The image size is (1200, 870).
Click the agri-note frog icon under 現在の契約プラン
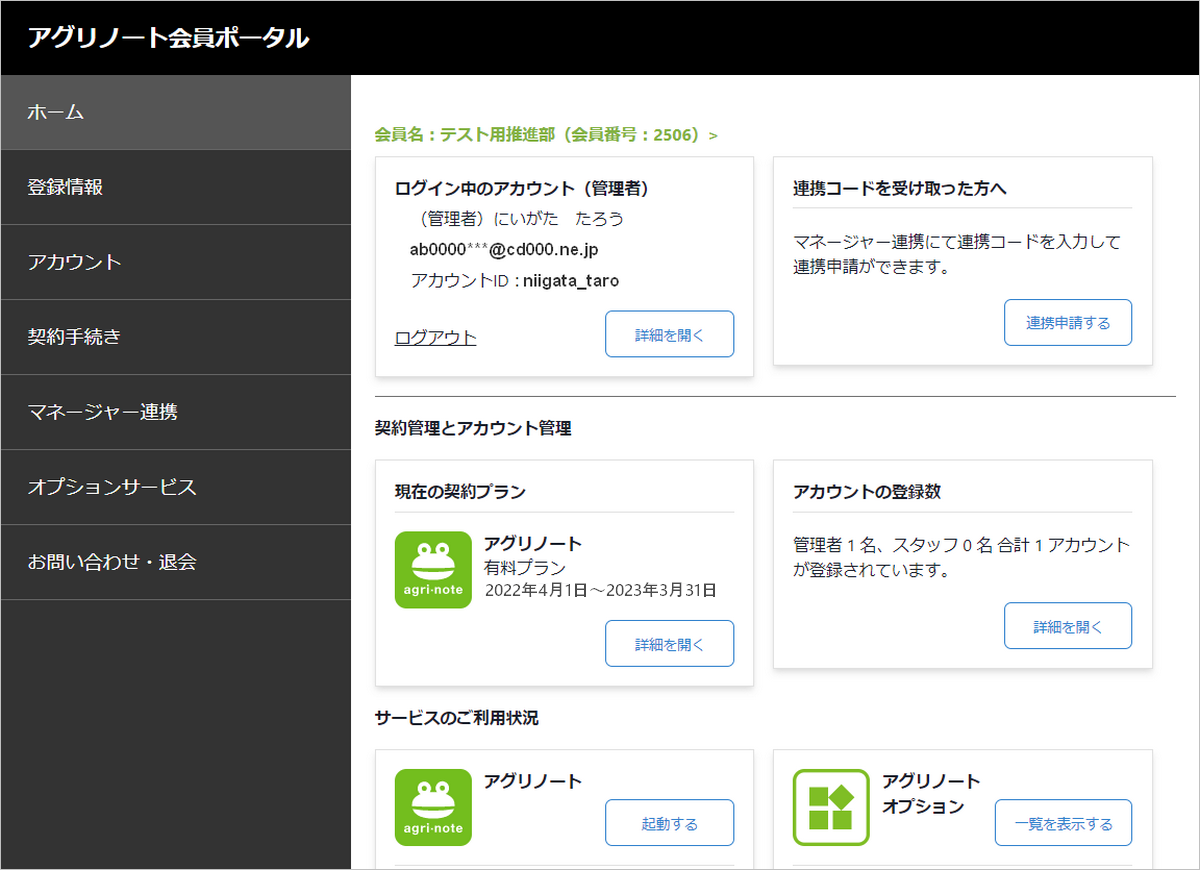tap(433, 570)
